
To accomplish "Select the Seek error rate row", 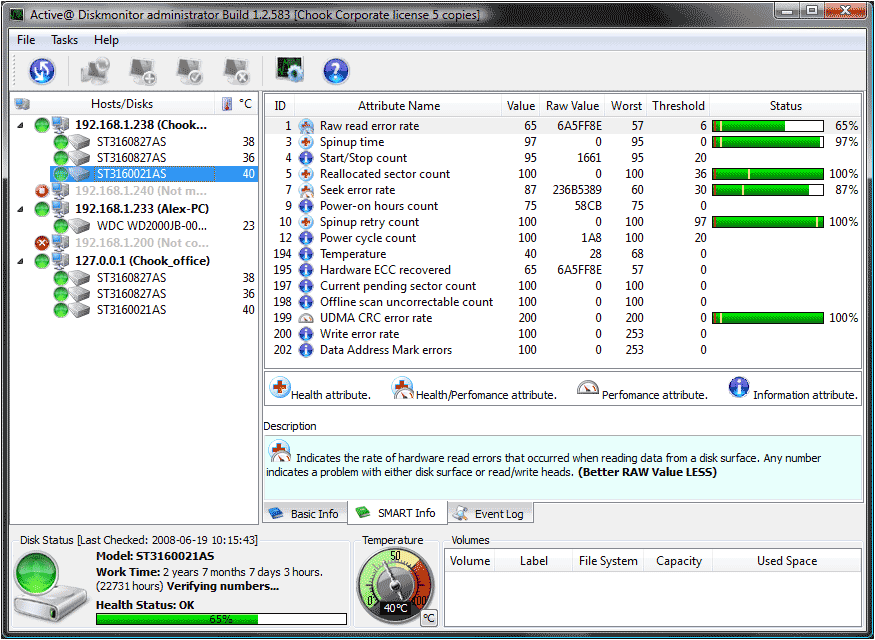I will pos(562,190).
